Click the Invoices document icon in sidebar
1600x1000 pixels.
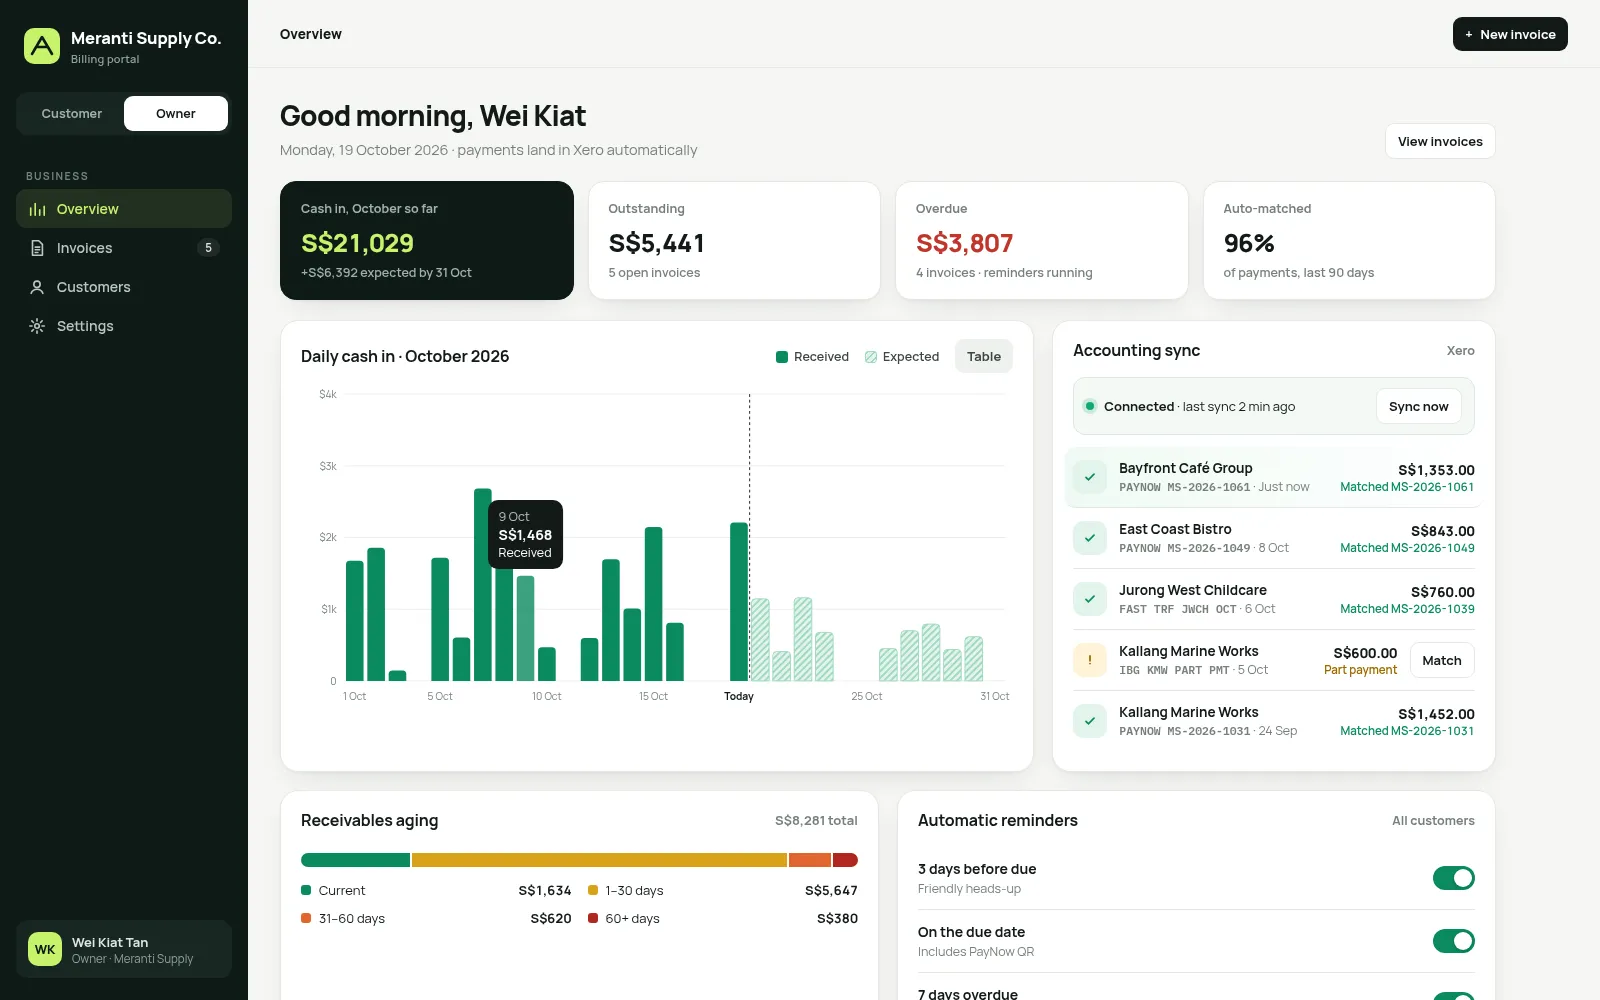pos(37,248)
